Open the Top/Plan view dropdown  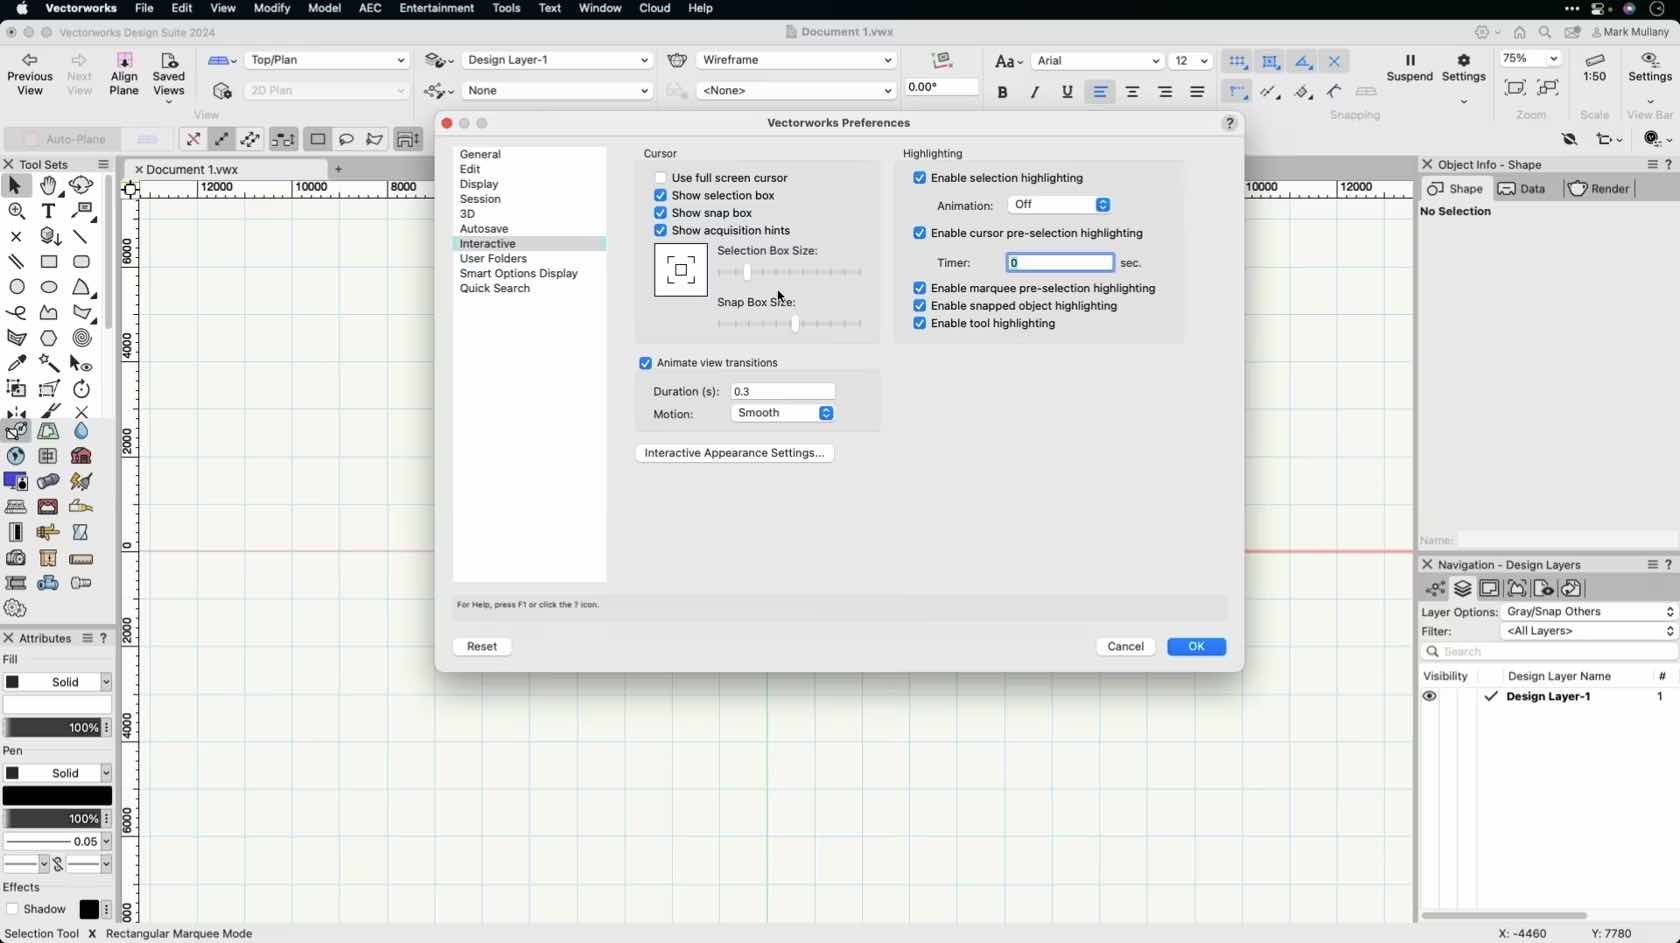click(x=327, y=60)
